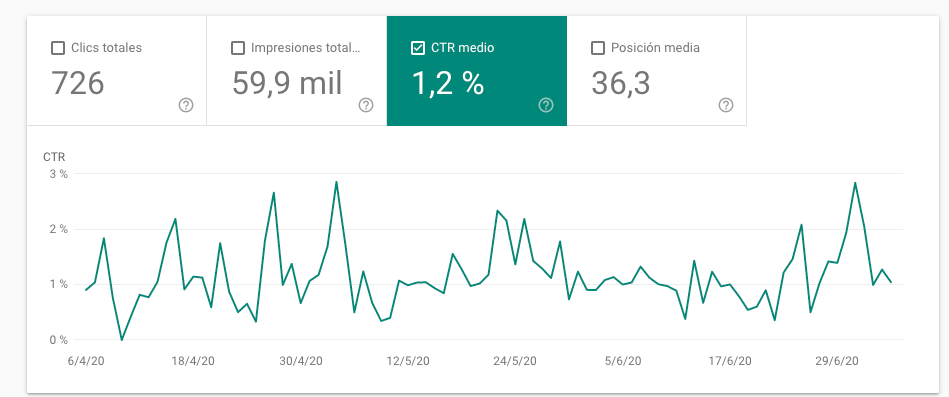
Task: Open help icon on Clics totales card
Action: click(x=186, y=105)
